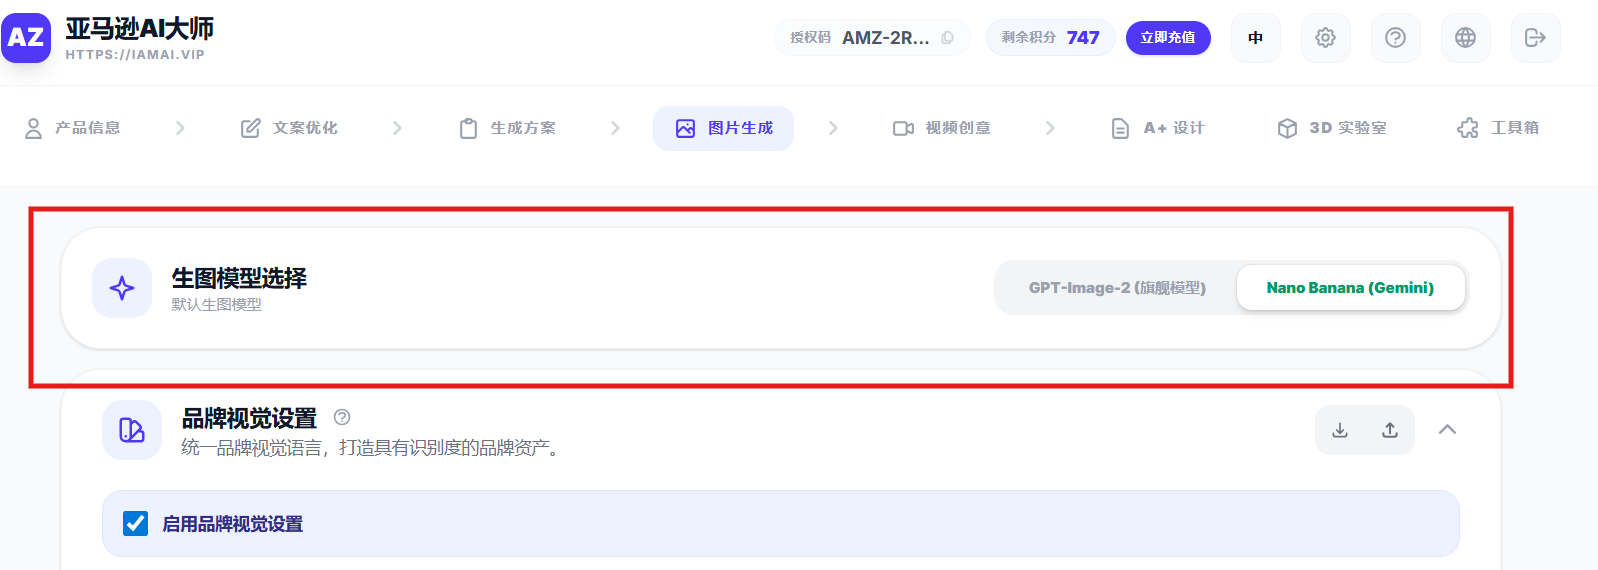Open the 视频创意 tab

point(942,128)
